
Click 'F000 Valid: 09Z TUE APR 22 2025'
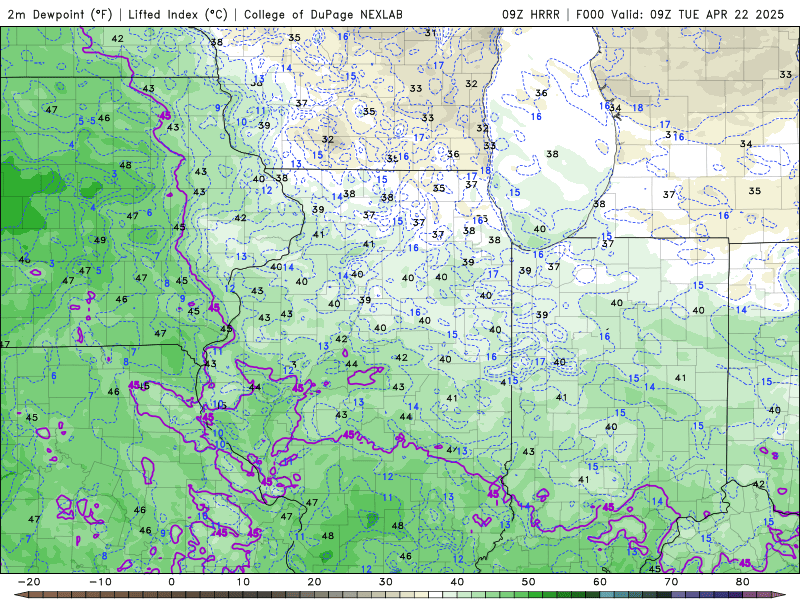click(x=680, y=14)
